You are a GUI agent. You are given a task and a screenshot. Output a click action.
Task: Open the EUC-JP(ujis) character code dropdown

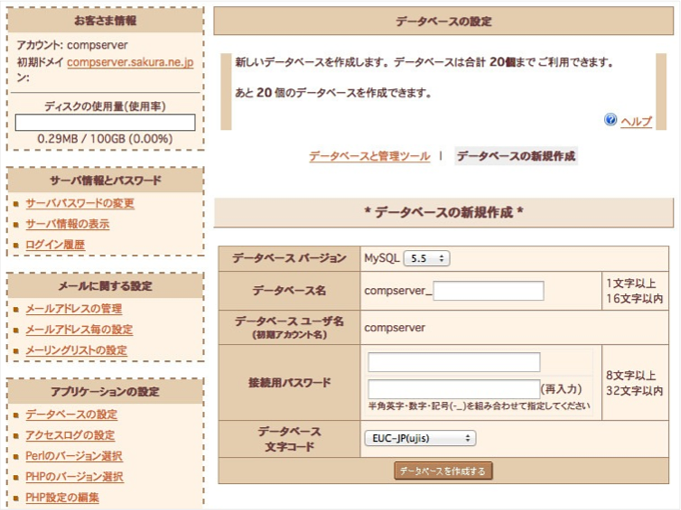click(420, 438)
